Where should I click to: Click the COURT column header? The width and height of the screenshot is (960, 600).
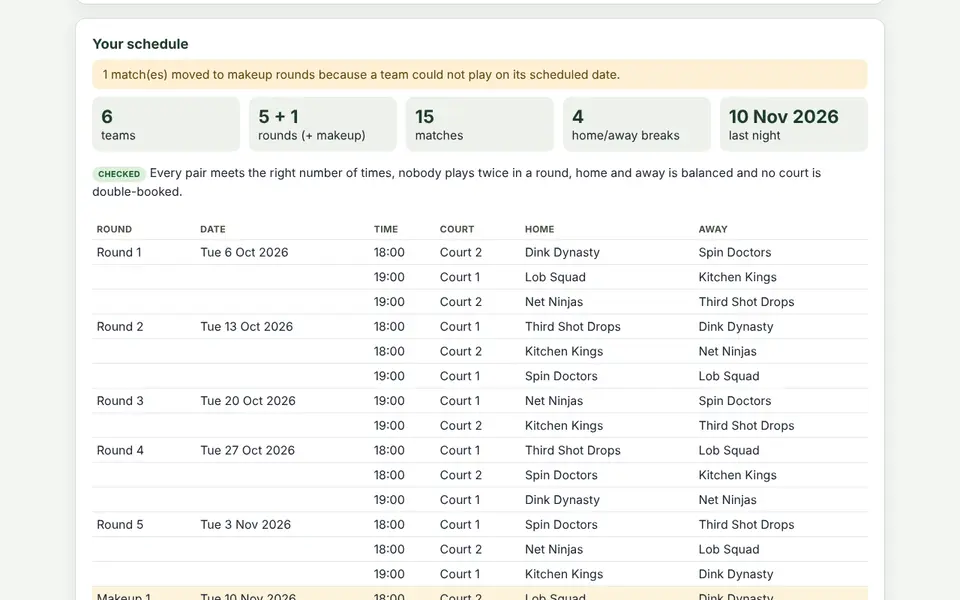coord(457,229)
